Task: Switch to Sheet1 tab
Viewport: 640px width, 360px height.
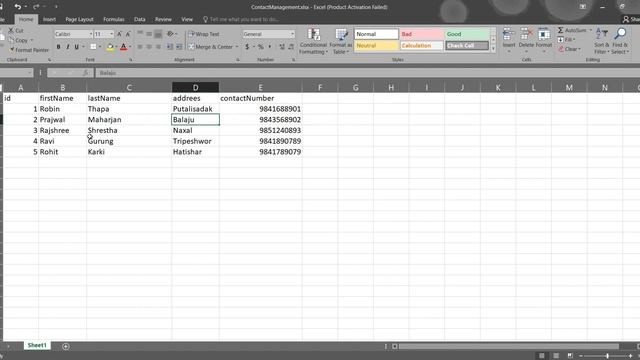Action: coord(37,345)
